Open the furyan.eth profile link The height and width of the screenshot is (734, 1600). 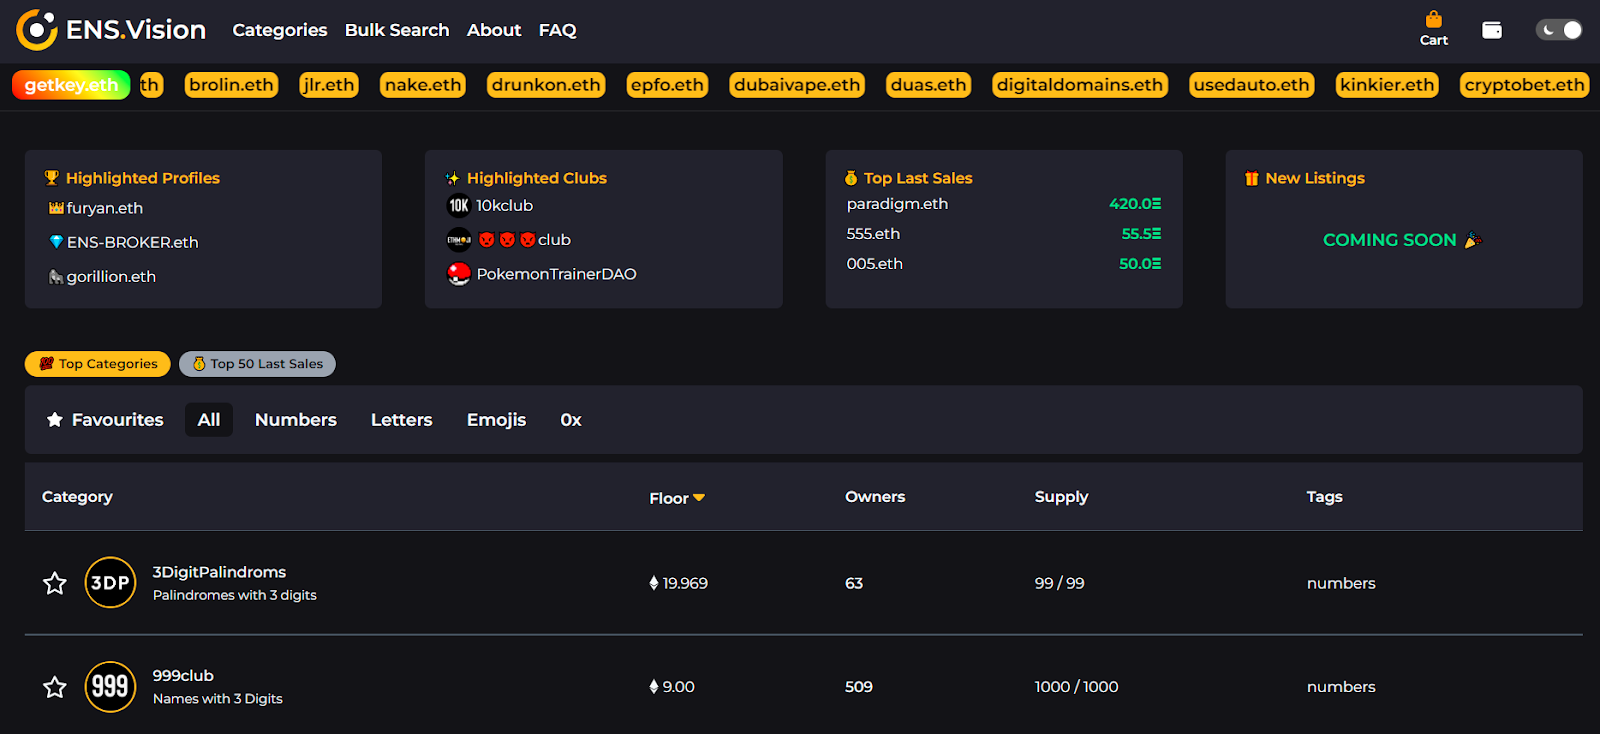click(x=104, y=208)
